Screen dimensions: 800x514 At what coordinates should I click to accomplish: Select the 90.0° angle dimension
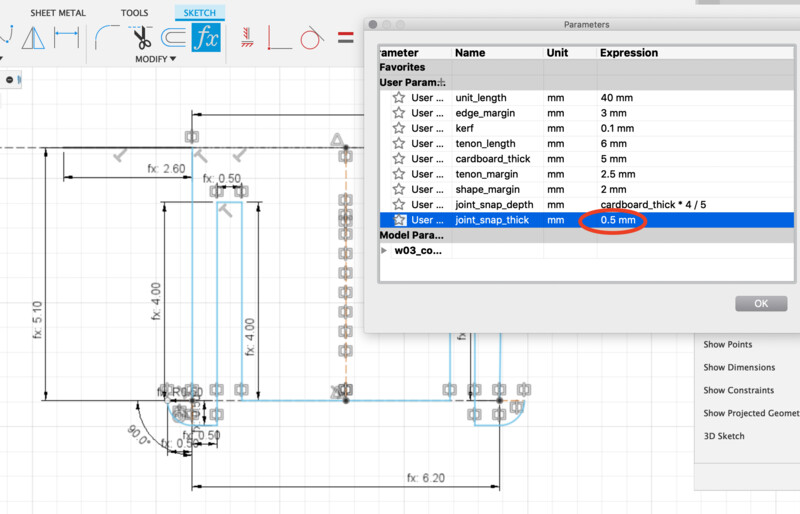click(x=139, y=435)
